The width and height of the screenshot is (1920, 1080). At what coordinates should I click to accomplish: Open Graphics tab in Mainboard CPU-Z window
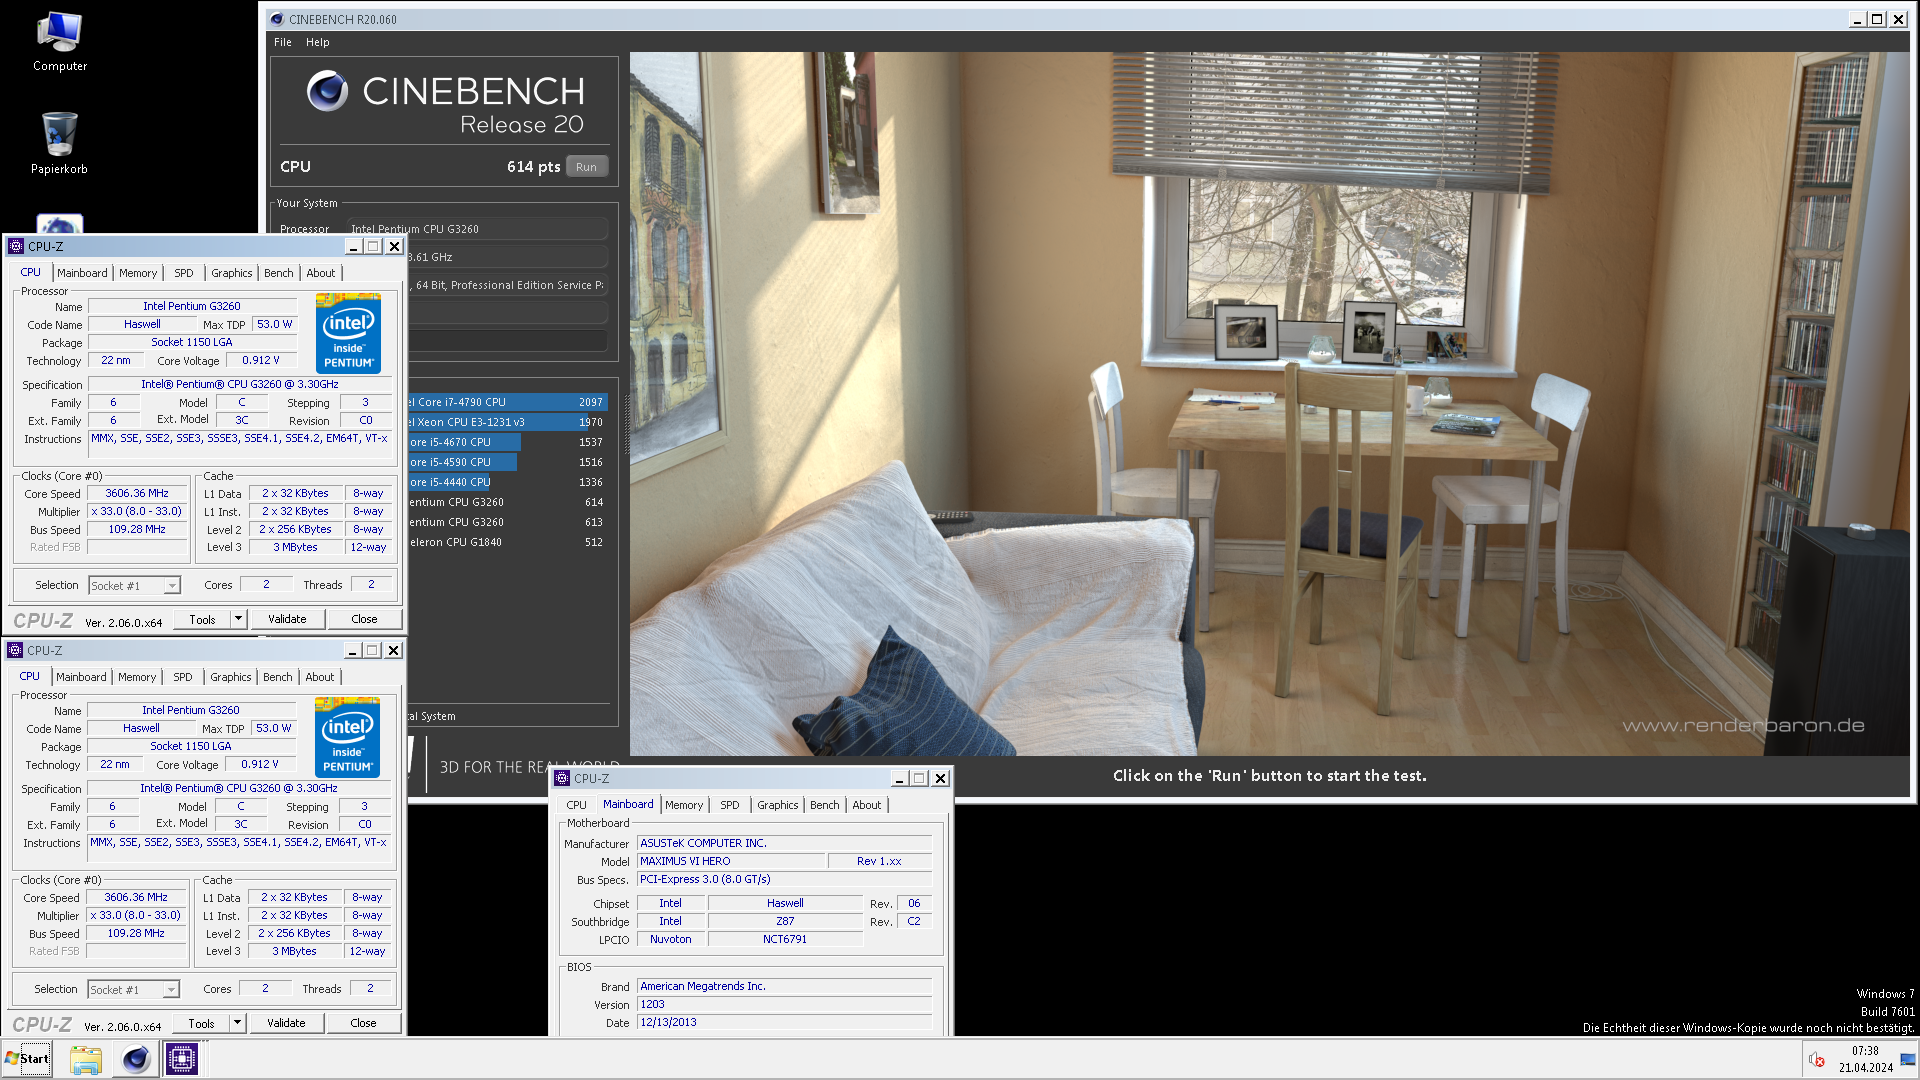pyautogui.click(x=778, y=805)
